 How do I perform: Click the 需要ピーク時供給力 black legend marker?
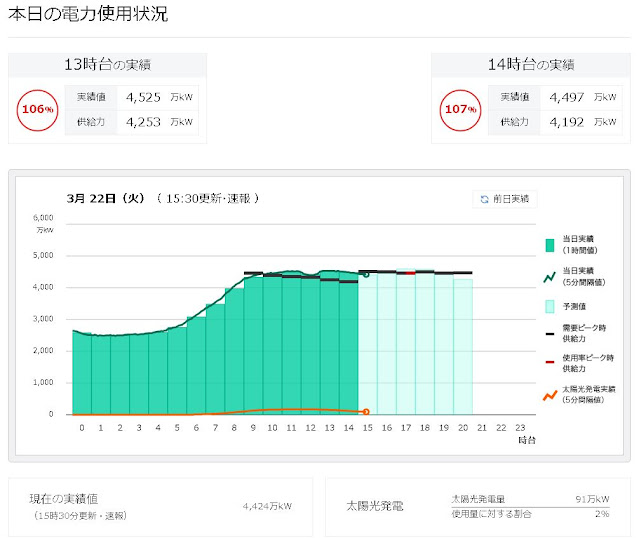pyautogui.click(x=550, y=334)
